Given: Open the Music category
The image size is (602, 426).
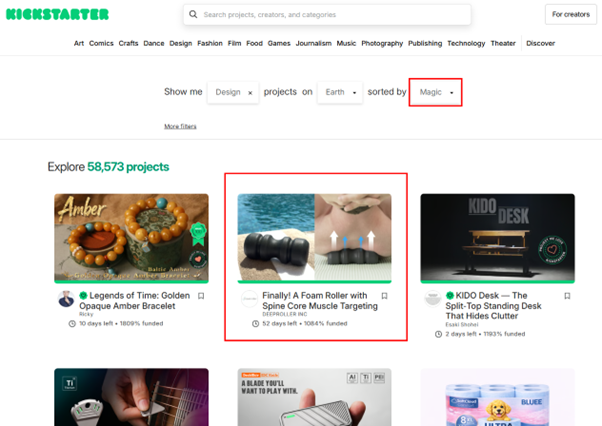Looking at the screenshot, I should [346, 43].
